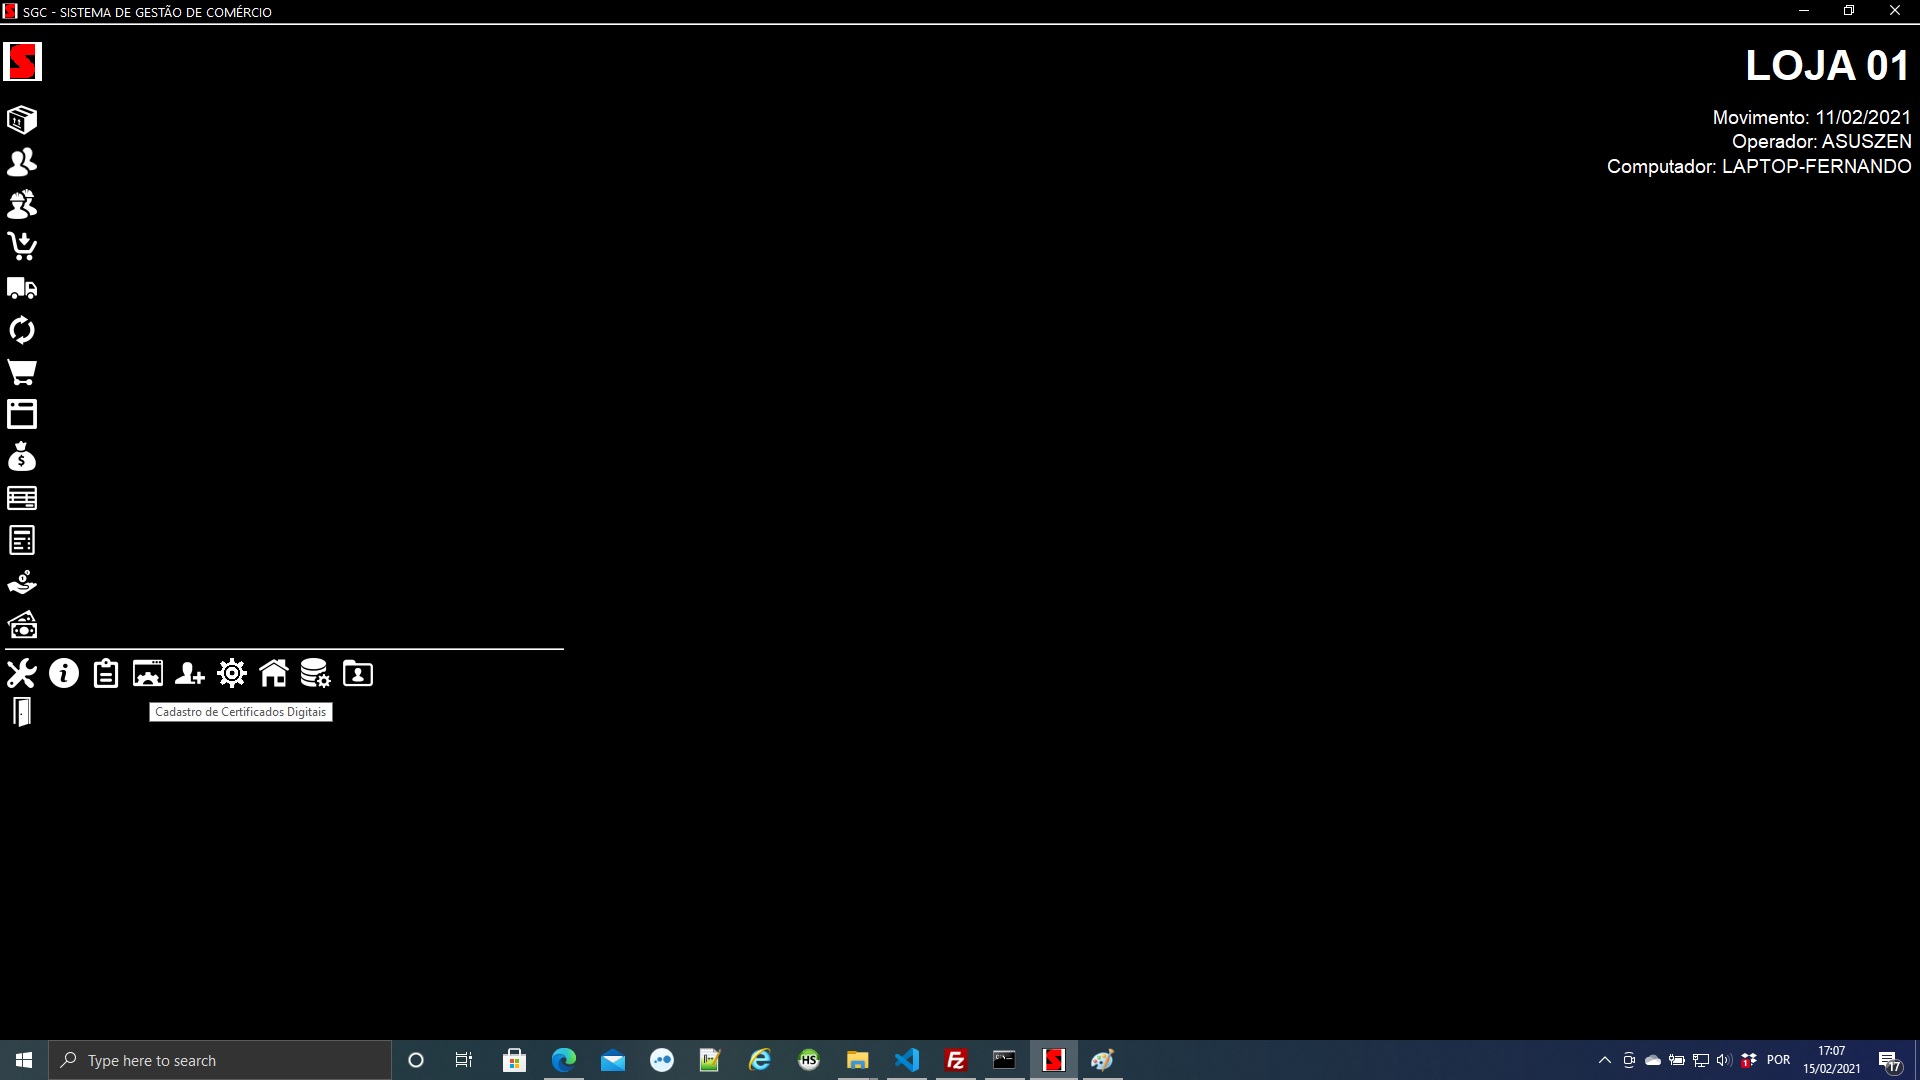Click the add user icon
1920x1080 pixels.
(190, 674)
